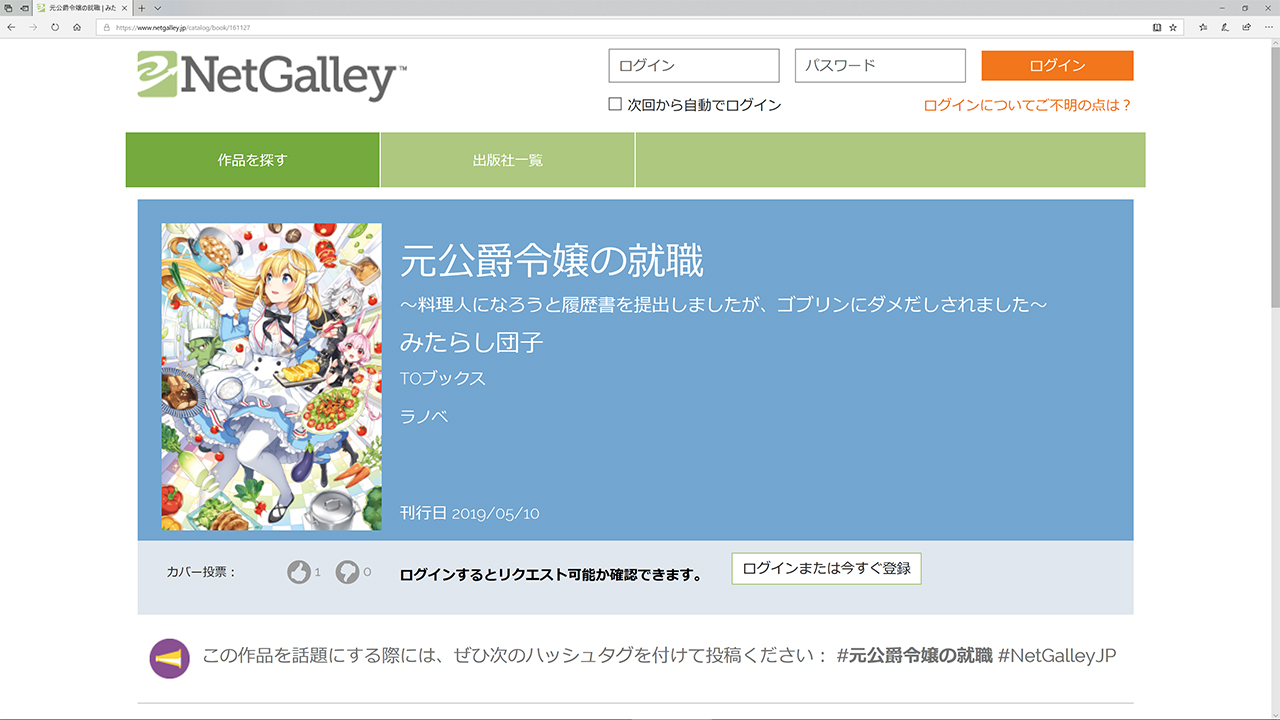This screenshot has height=720, width=1280.
Task: Enable 次回から自動でログイン checkbox
Action: click(615, 103)
